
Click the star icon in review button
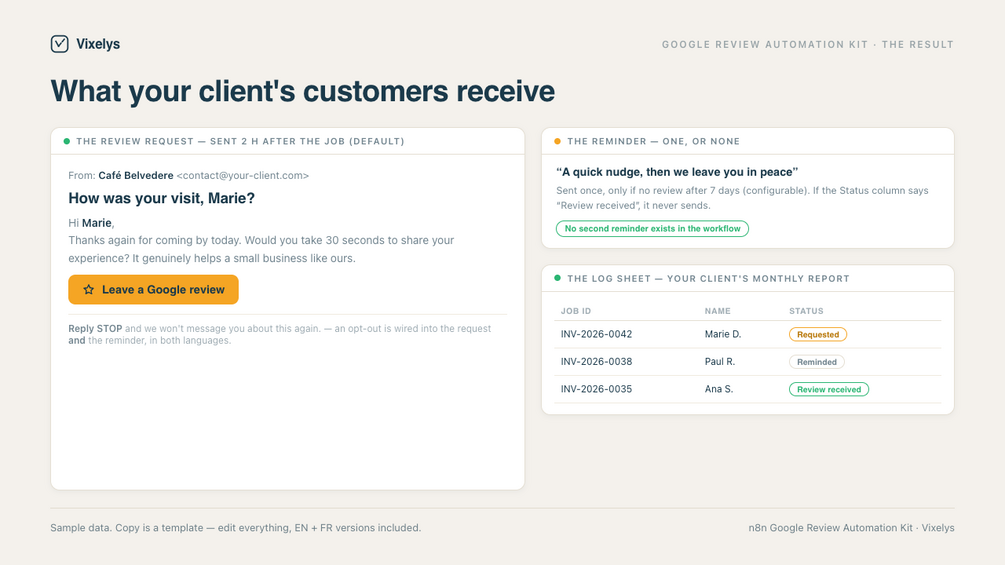pyautogui.click(x=88, y=290)
